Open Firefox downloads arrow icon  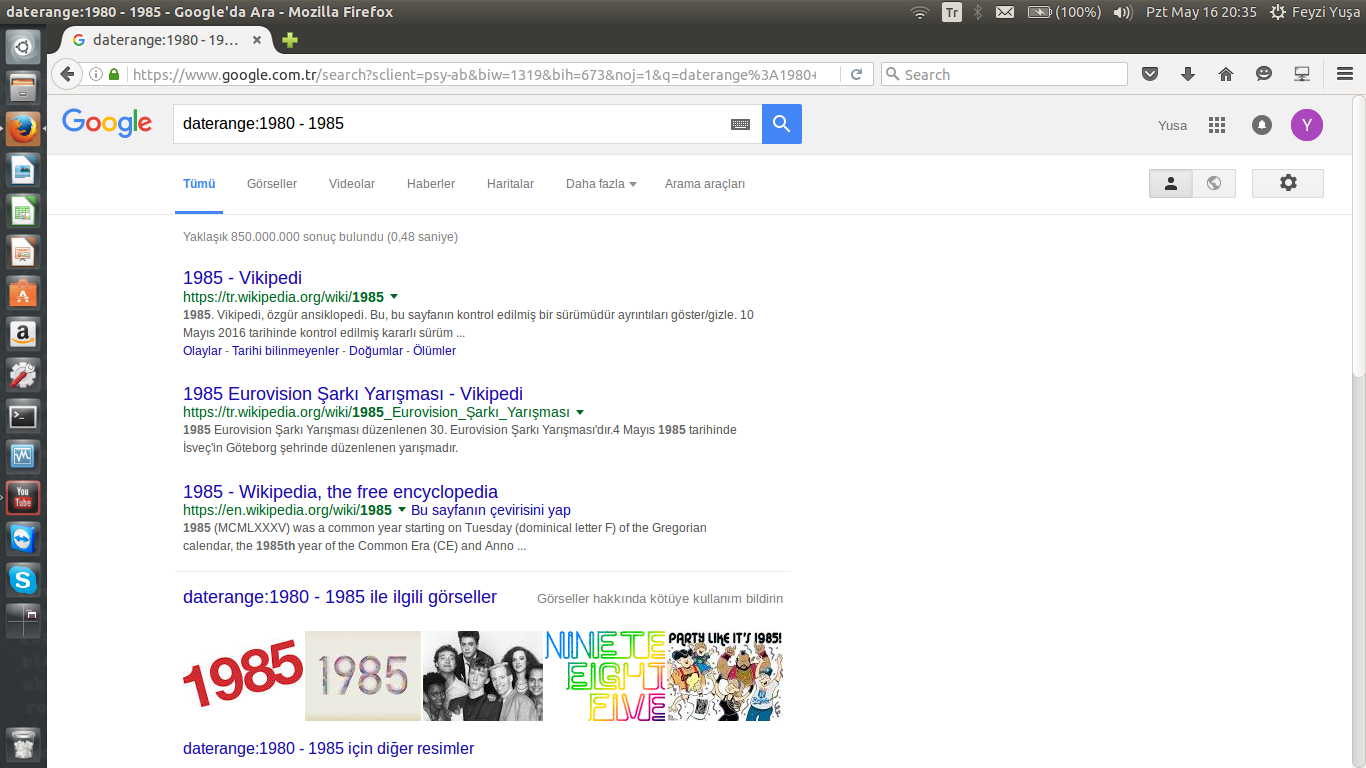(x=1188, y=74)
